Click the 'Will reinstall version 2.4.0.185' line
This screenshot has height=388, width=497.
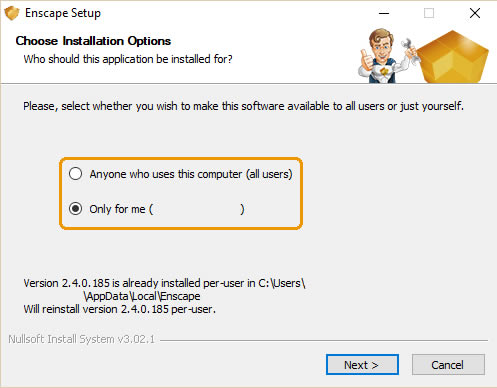click(x=119, y=309)
